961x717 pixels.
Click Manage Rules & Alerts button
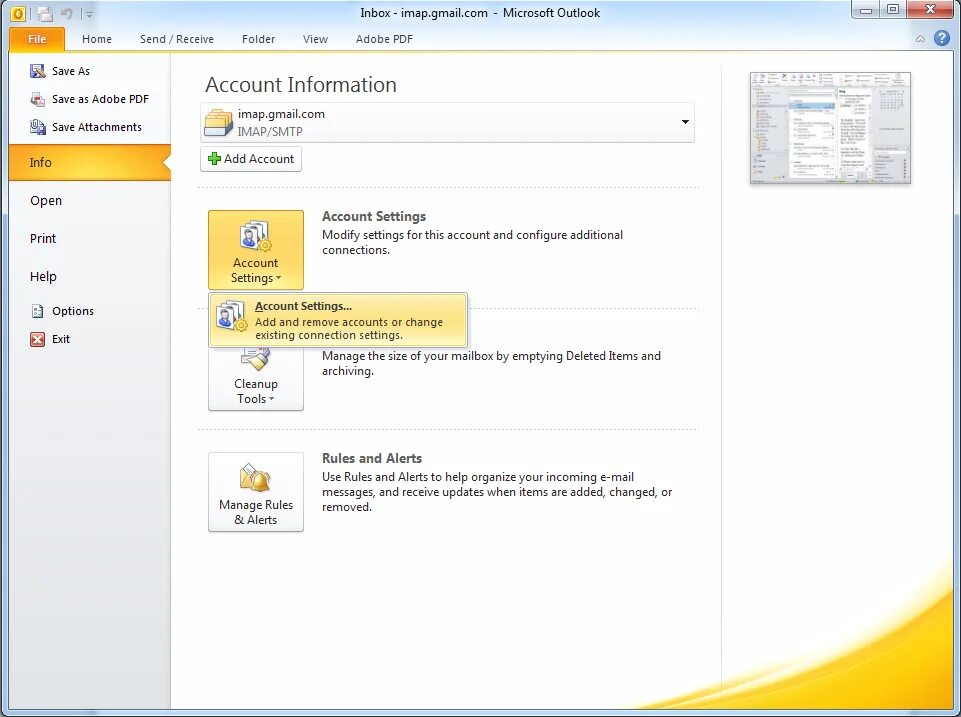(256, 492)
